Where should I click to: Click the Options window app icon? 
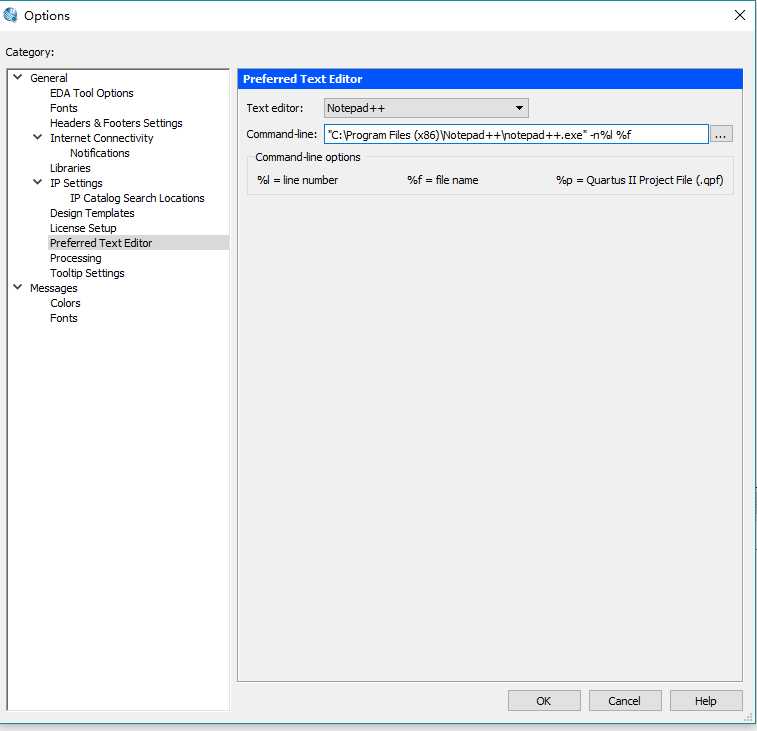click(10, 15)
